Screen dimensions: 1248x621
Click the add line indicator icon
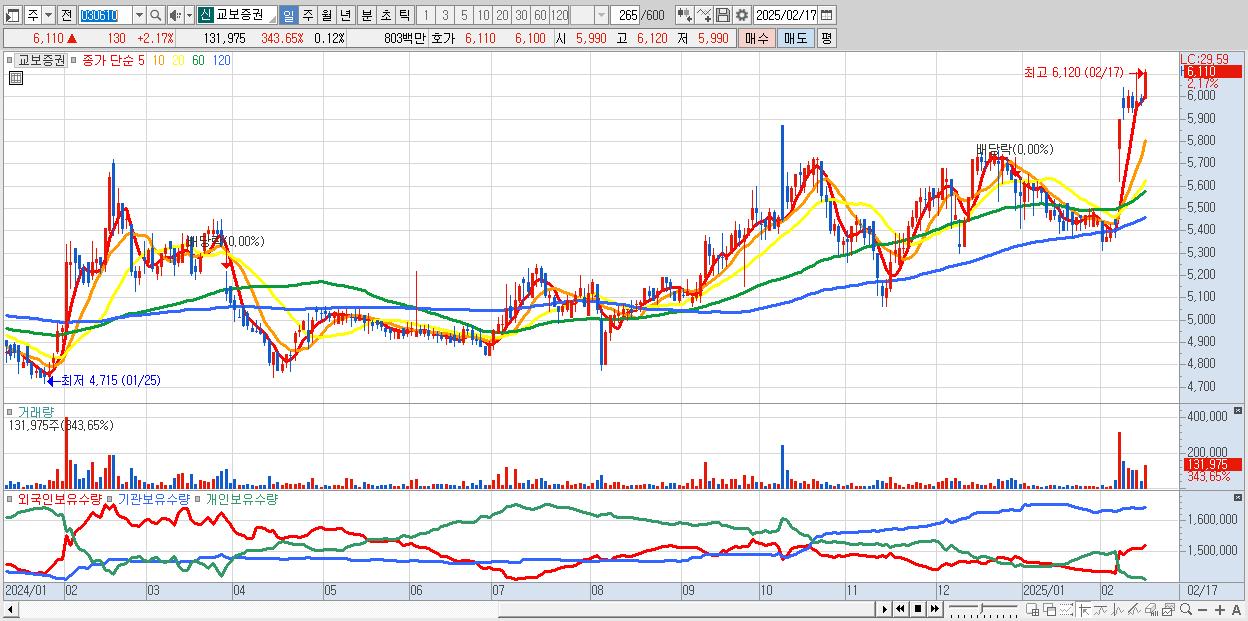704,15
